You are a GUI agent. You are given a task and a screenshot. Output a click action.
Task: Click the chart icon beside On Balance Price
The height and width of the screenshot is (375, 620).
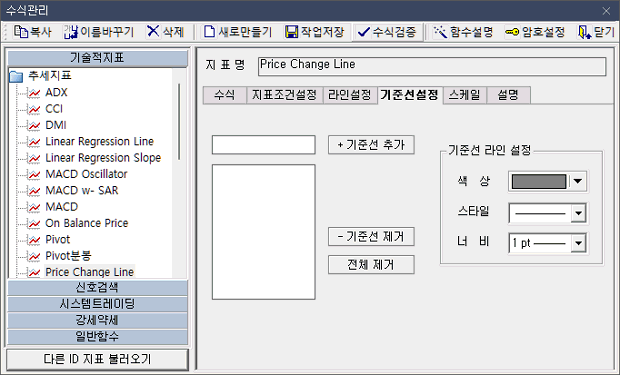34,223
